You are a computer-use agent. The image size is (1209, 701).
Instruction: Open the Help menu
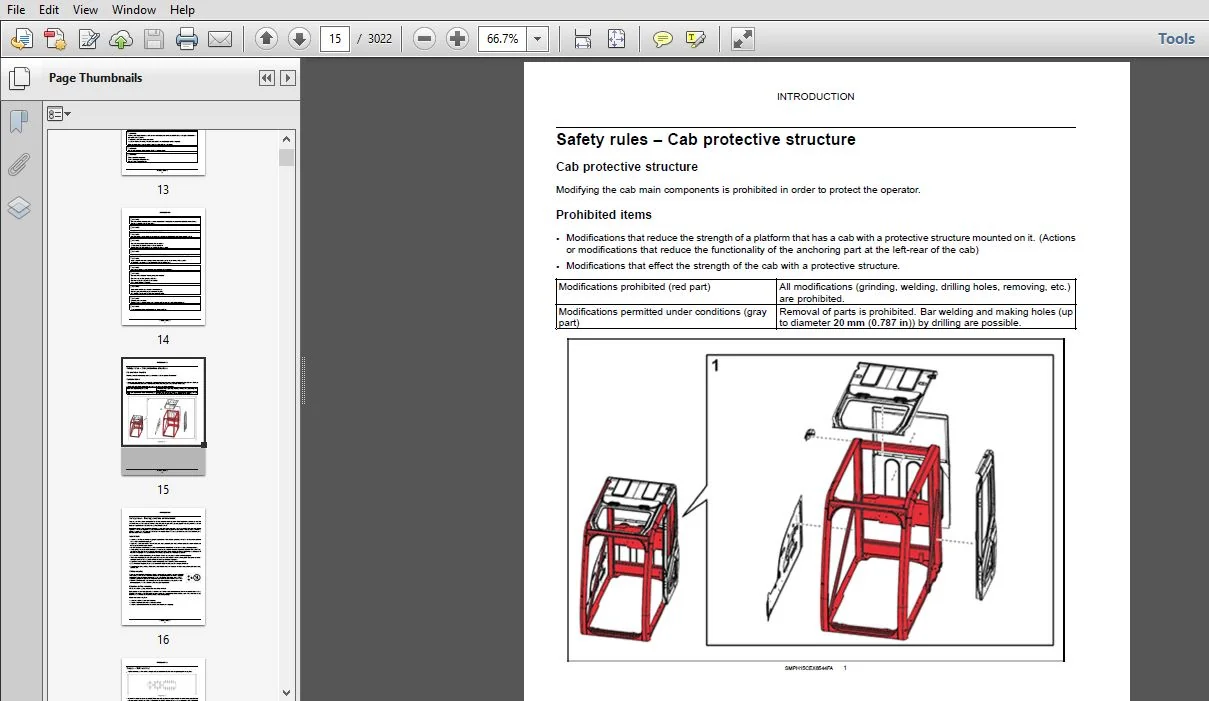pyautogui.click(x=183, y=10)
